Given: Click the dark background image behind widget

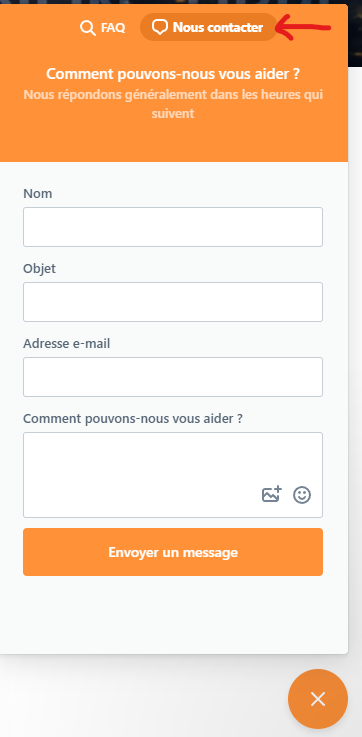Looking at the screenshot, I should tap(355, 33).
